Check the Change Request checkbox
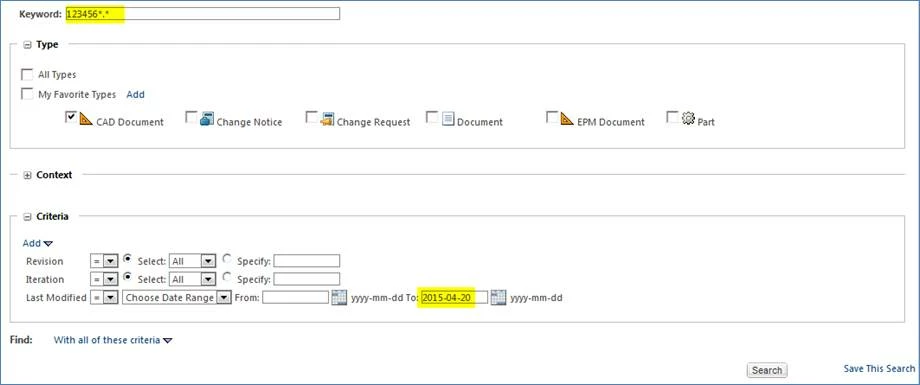Image resolution: width=920 pixels, height=385 pixels. [312, 117]
